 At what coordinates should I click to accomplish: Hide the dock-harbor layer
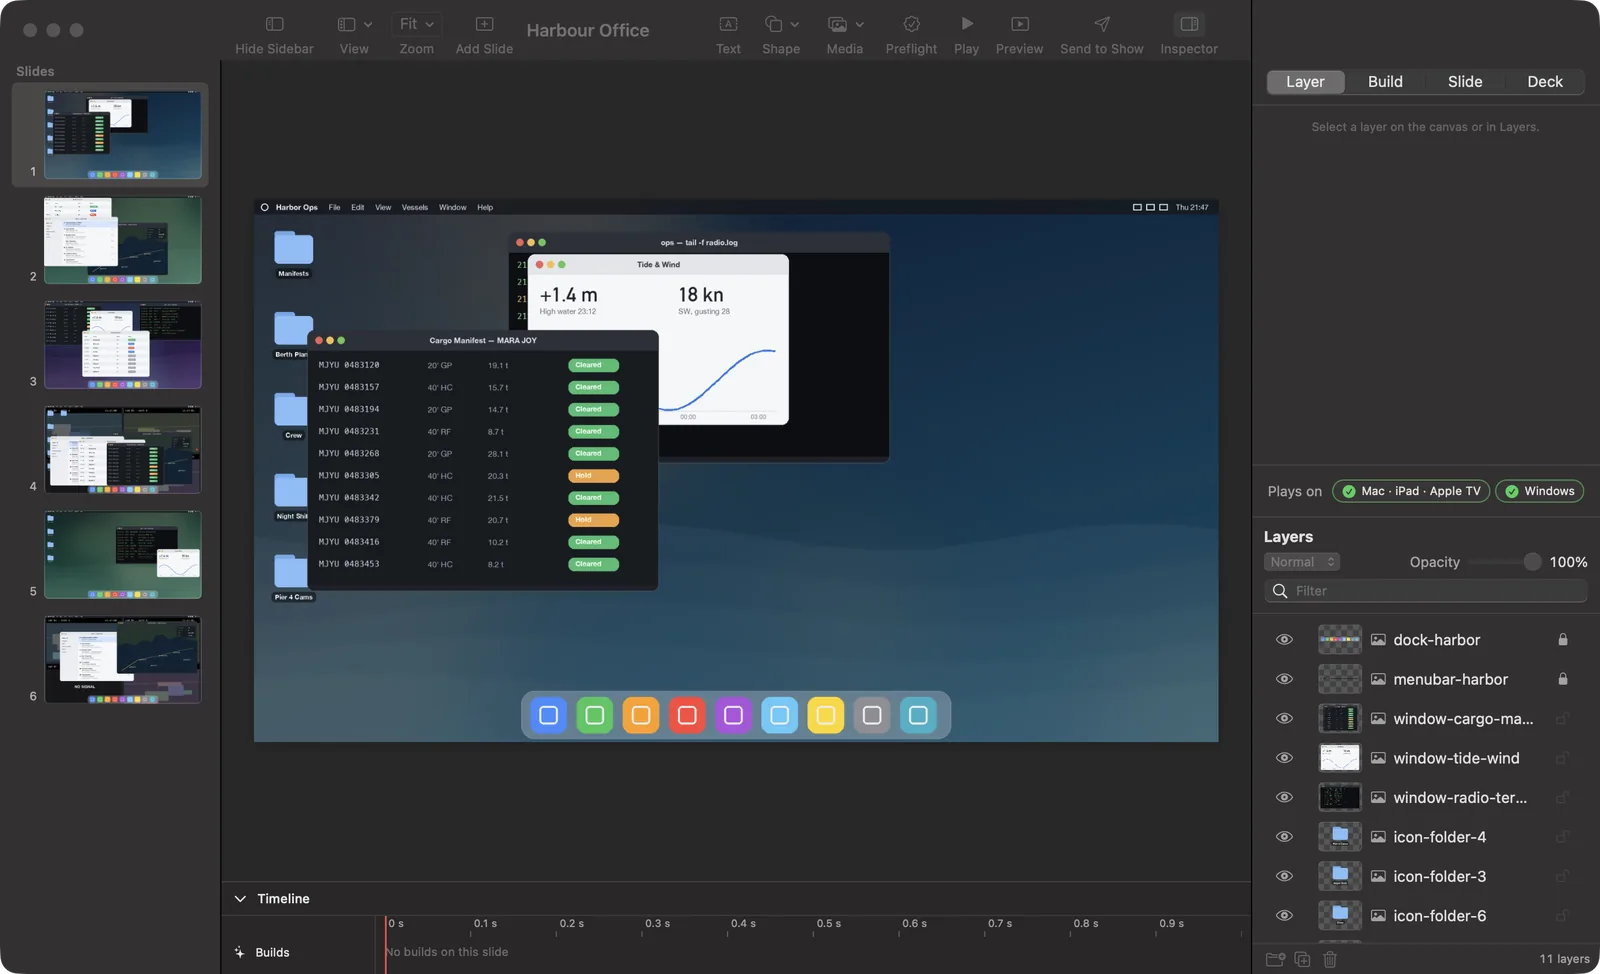[1284, 640]
